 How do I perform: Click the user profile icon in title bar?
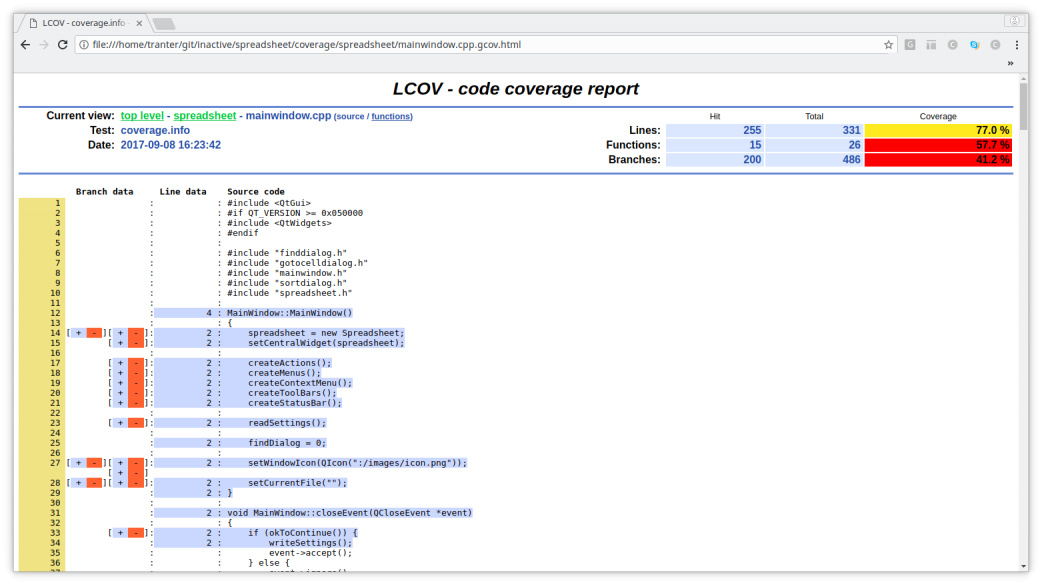click(1016, 21)
